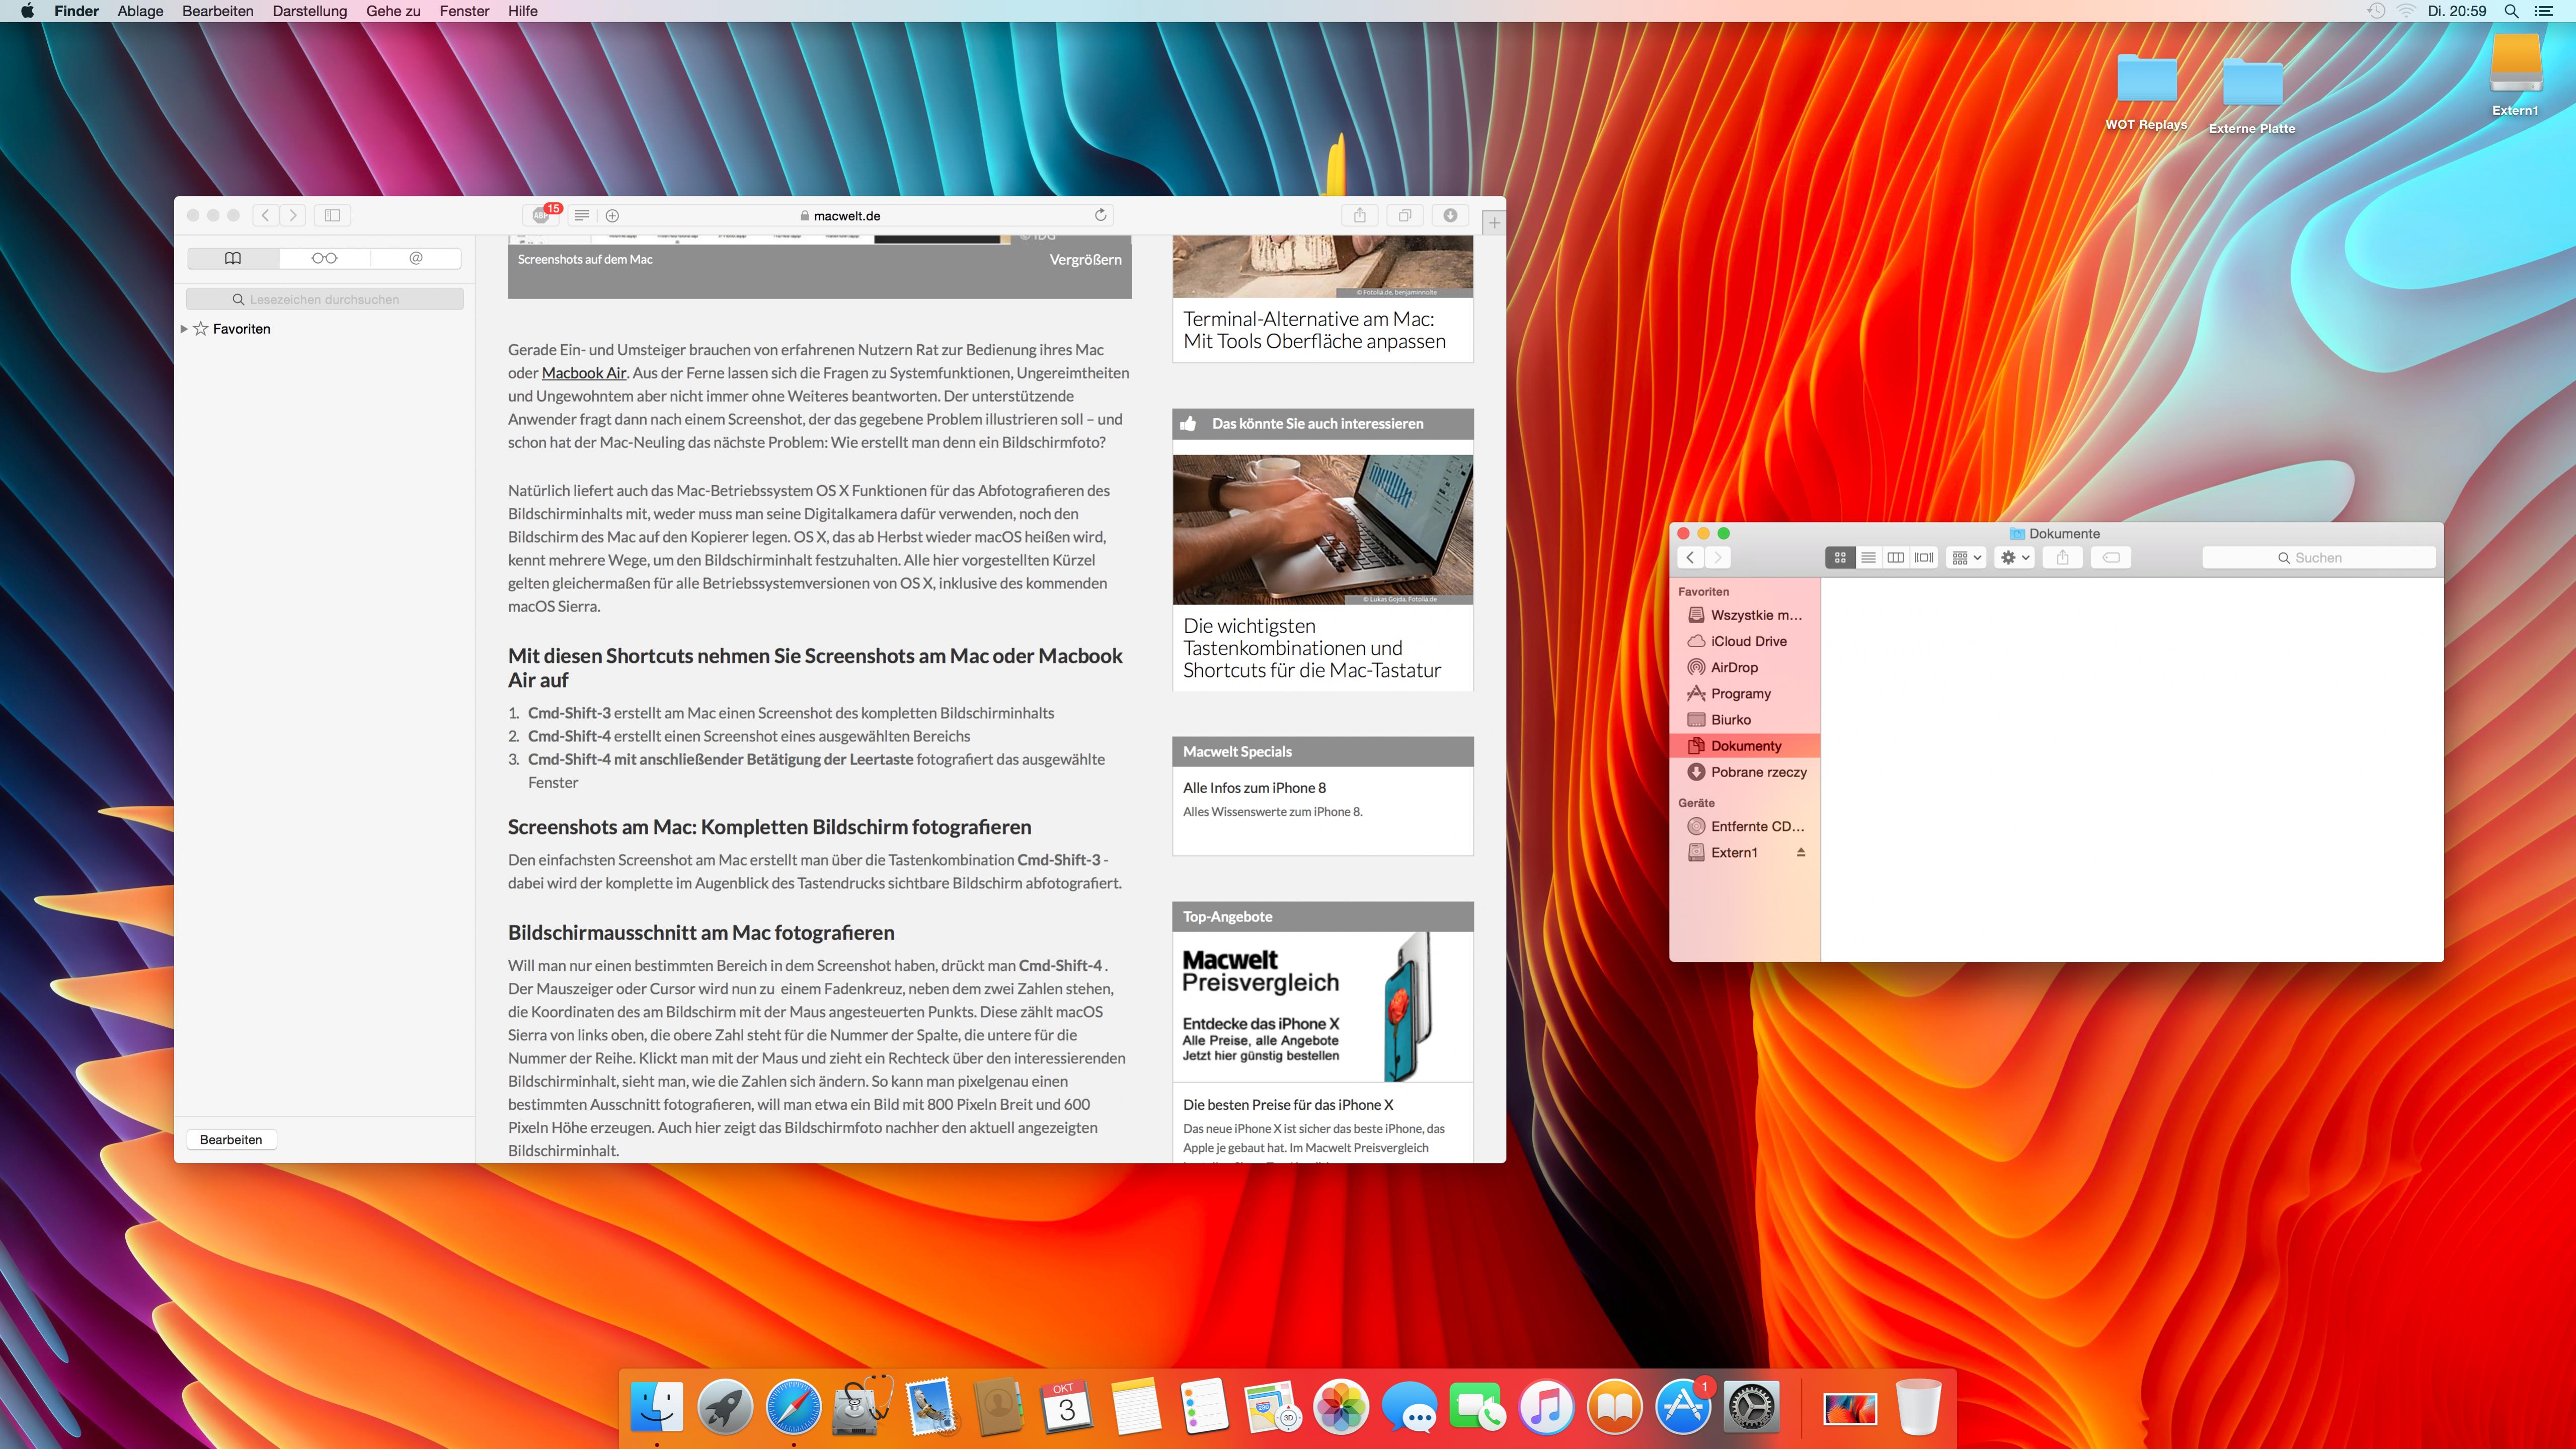Open the Terminal-Alternative am Mac article
The width and height of the screenshot is (2576, 1449).
1314,330
